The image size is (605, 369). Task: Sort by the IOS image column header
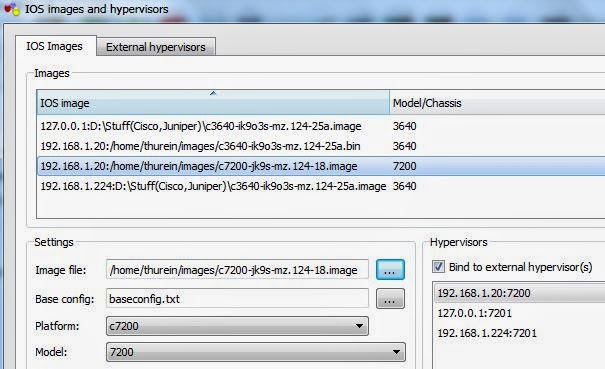tap(213, 103)
